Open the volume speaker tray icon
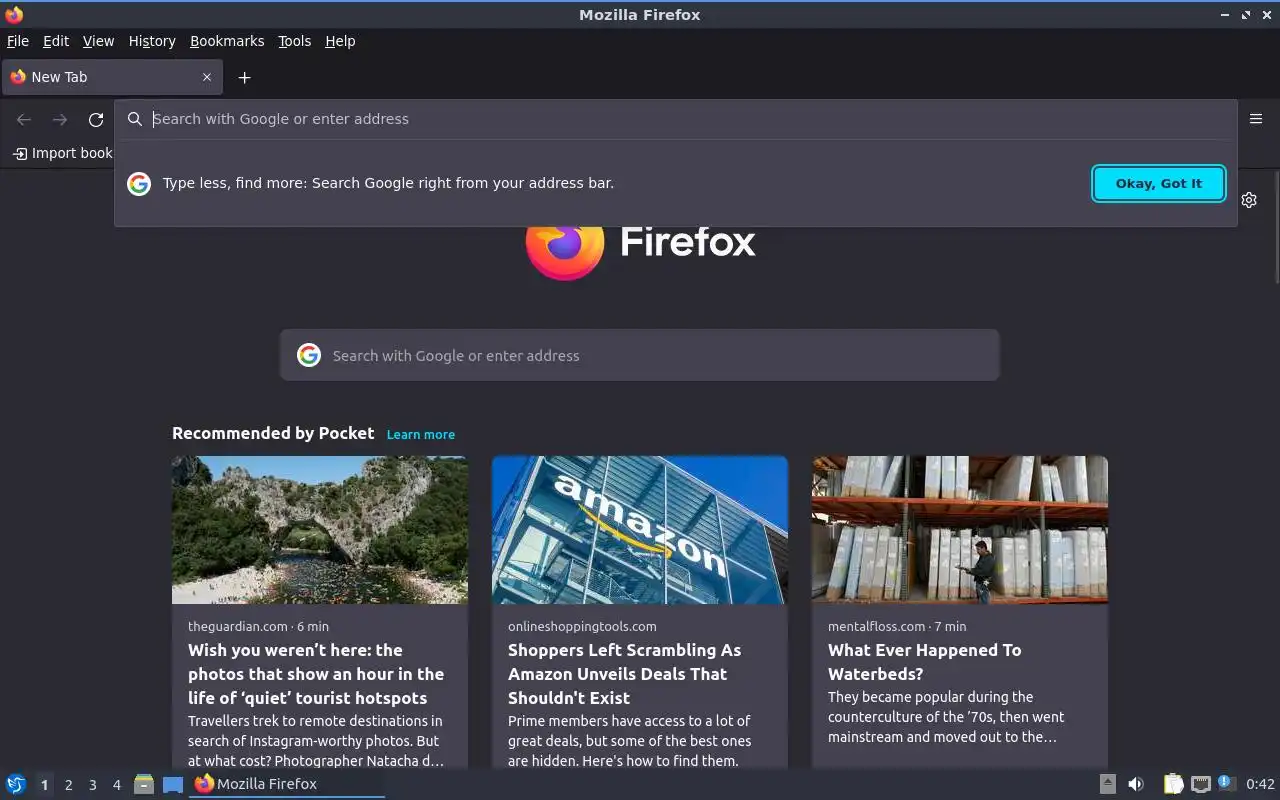Viewport: 1280px width, 800px height. pyautogui.click(x=1136, y=784)
